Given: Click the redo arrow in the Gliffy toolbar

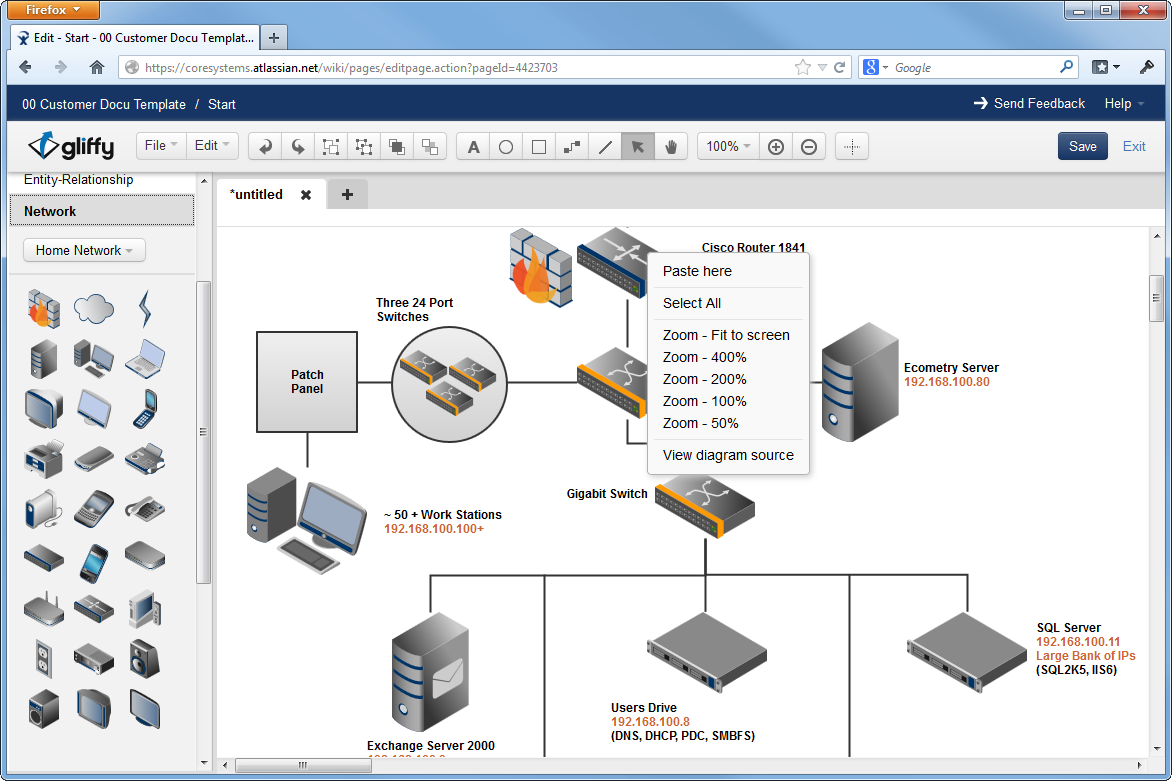Looking at the screenshot, I should (x=297, y=146).
